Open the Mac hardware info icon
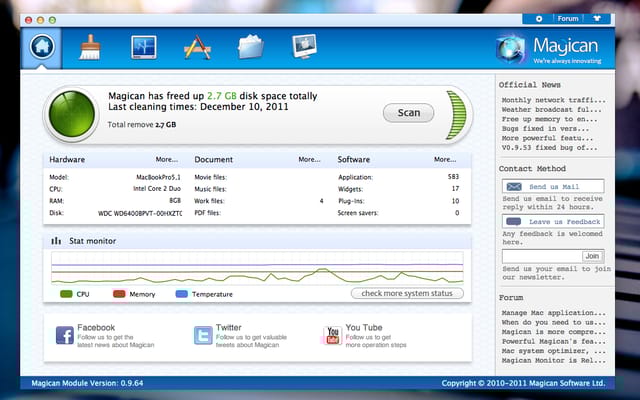 click(x=304, y=47)
